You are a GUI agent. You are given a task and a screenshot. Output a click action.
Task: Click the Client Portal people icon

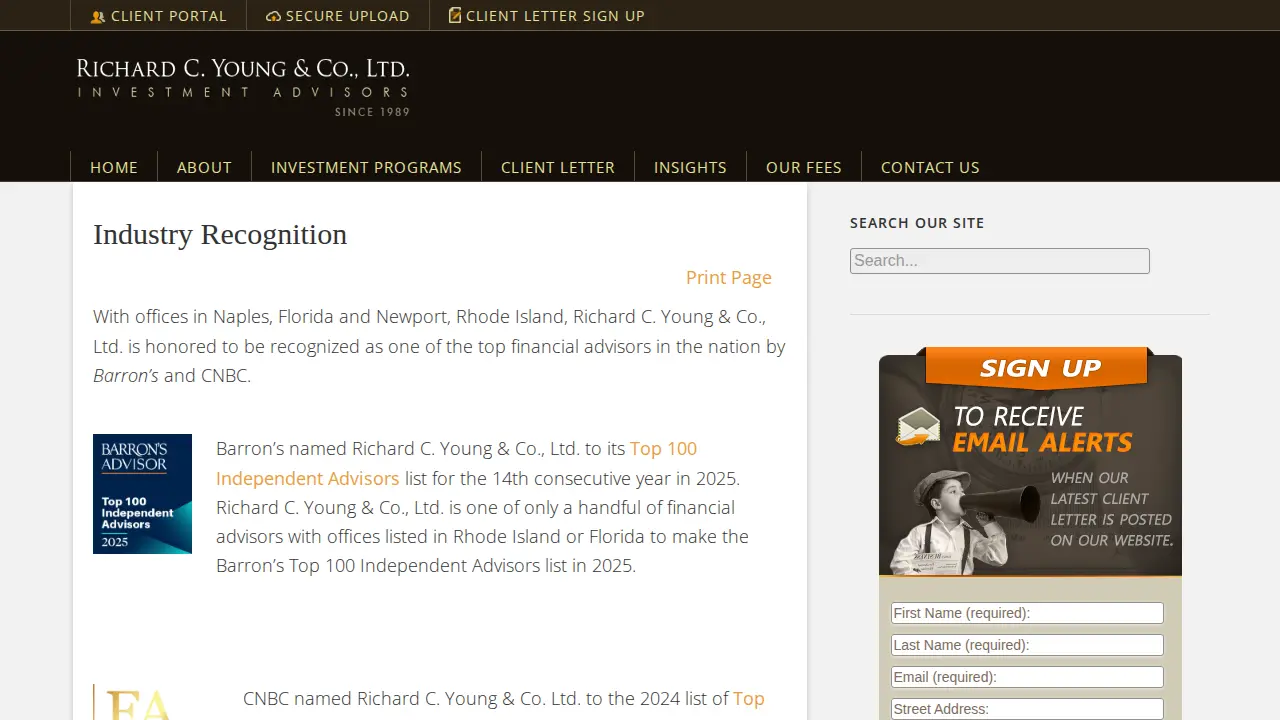(x=98, y=16)
